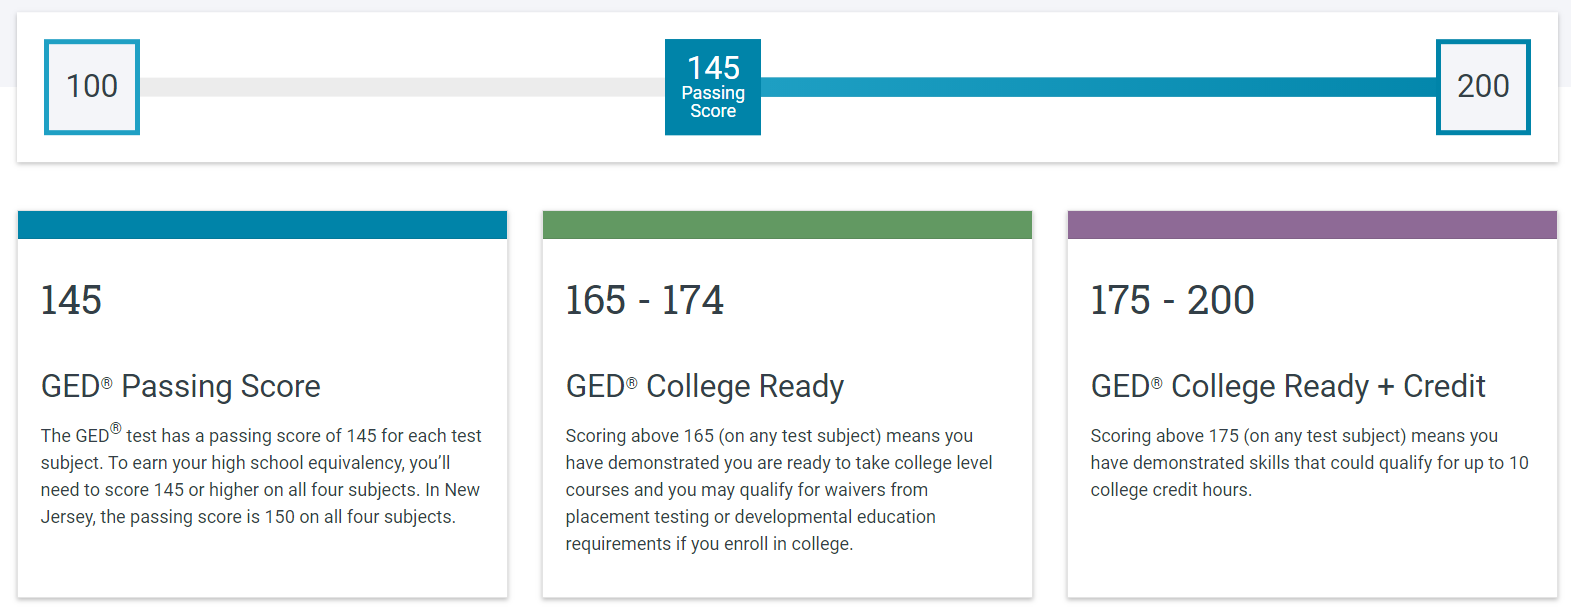This screenshot has height=612, width=1571.
Task: Select the 165 - 174 score range heading
Action: 644,300
